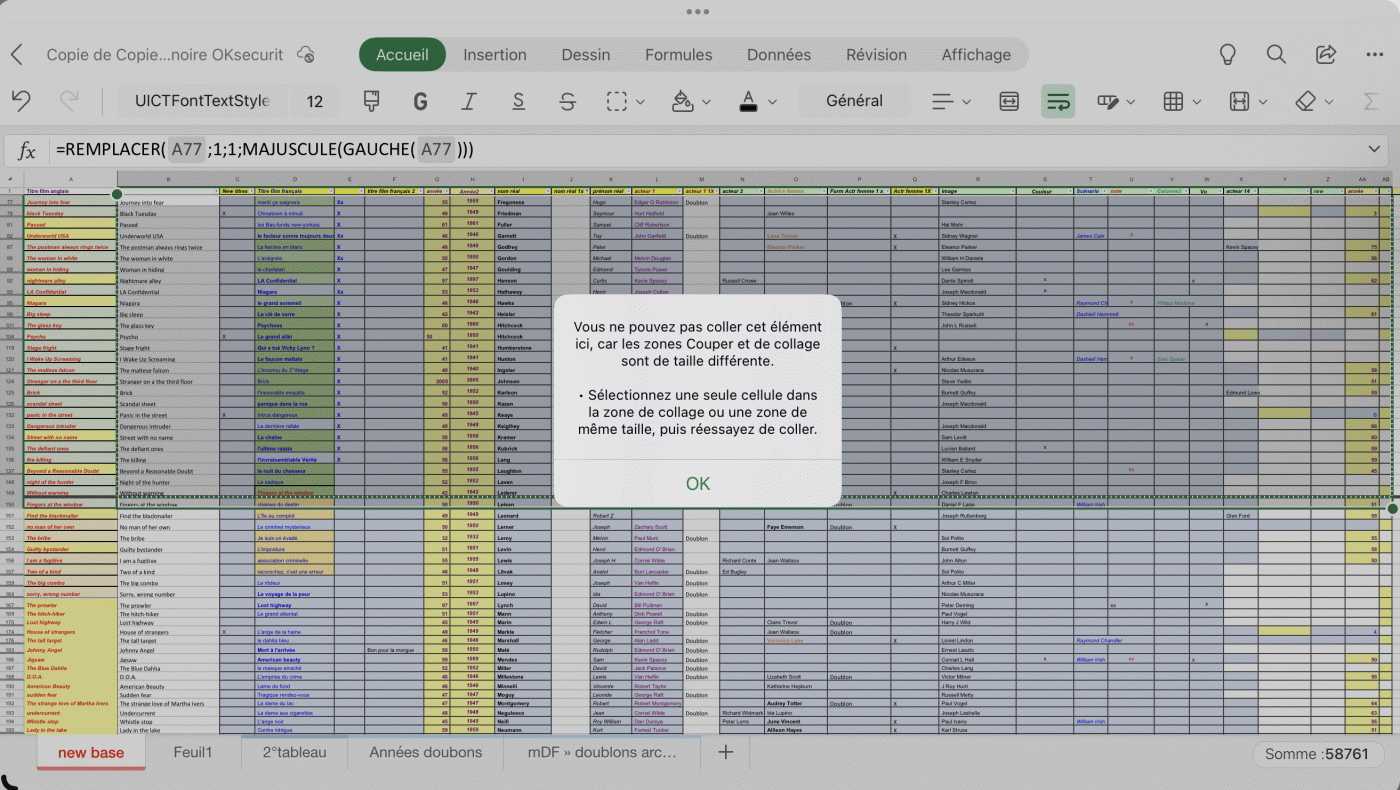1400x790 pixels.
Task: Open the cell borders tool
Action: (617, 101)
